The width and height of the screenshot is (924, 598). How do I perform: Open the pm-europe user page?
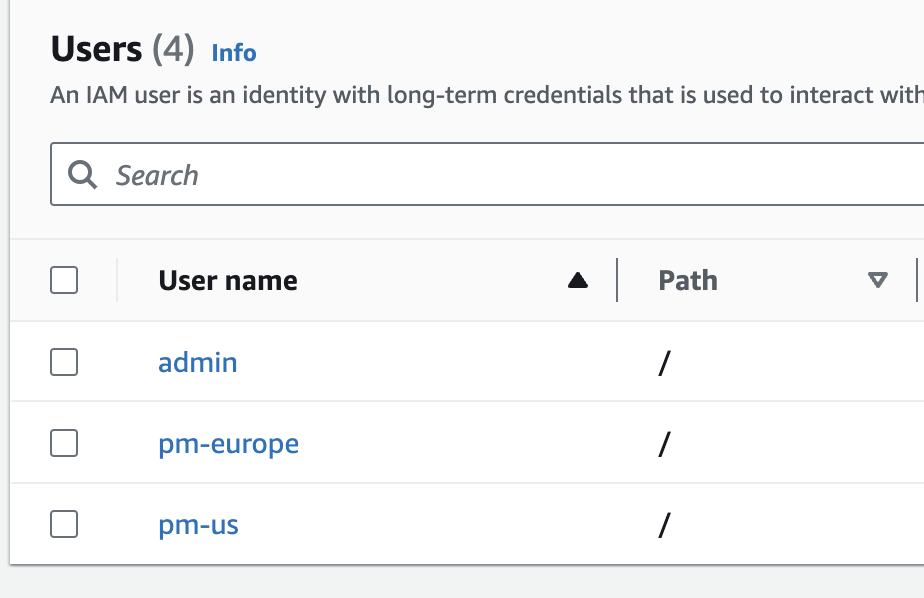click(x=228, y=443)
